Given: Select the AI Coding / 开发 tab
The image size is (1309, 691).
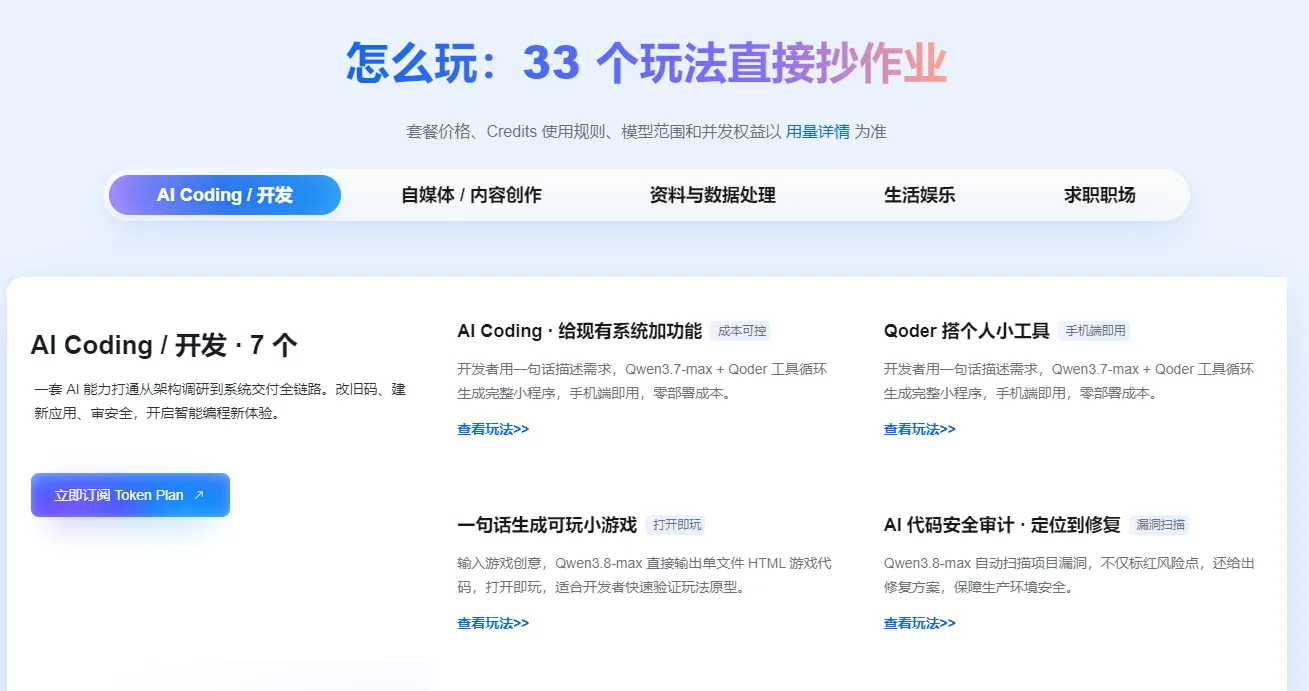Looking at the screenshot, I should point(225,195).
